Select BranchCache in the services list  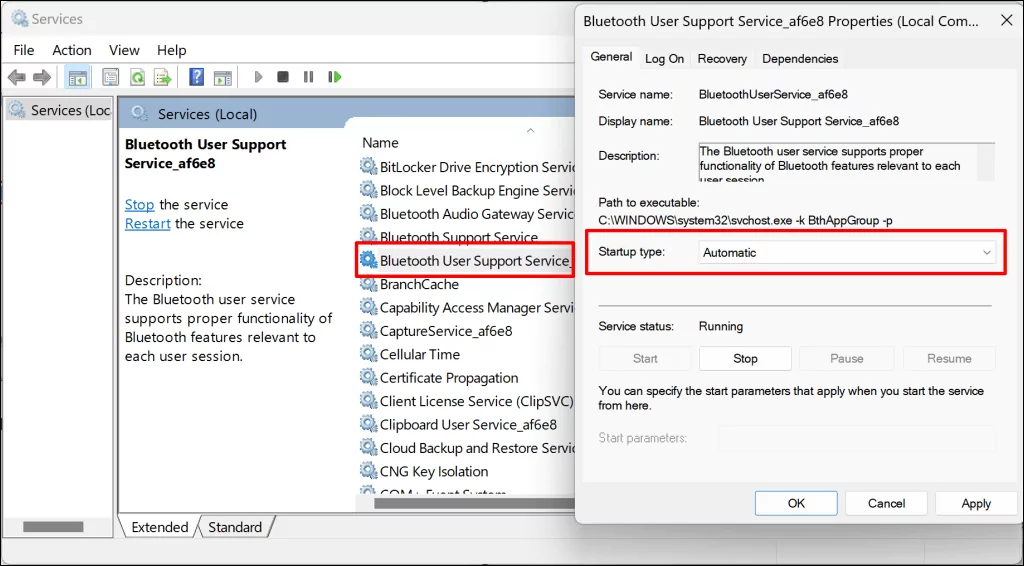pyautogui.click(x=419, y=284)
